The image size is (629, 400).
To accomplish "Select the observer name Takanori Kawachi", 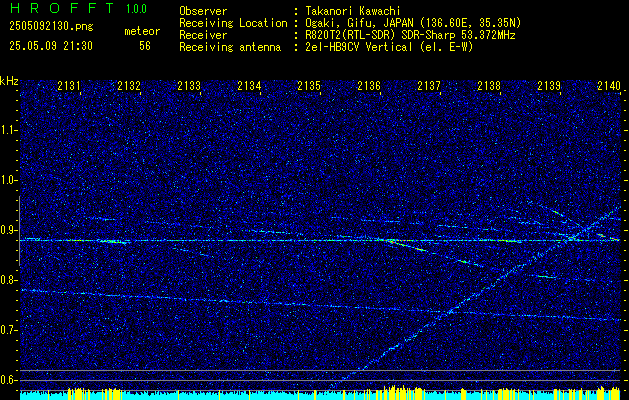I will click(352, 11).
